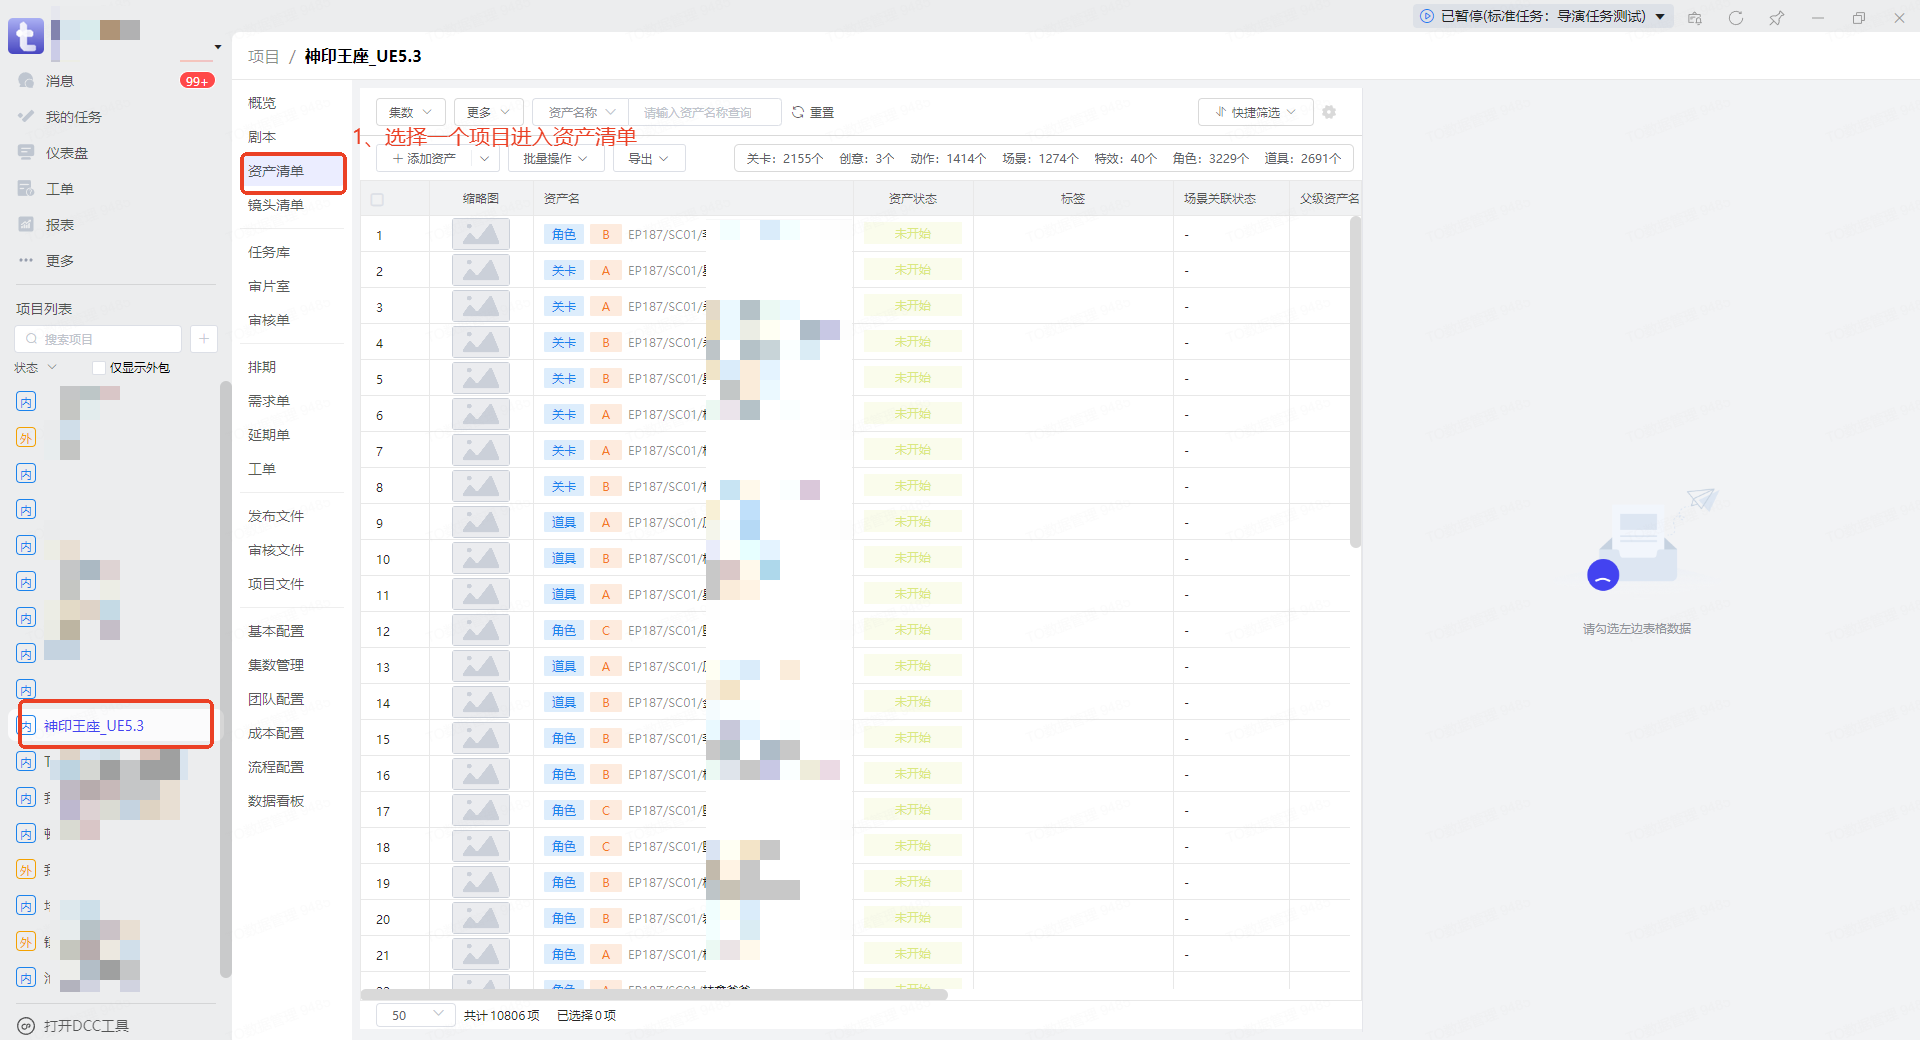Open the 任务库 menu item
This screenshot has width=1920, height=1040.
(269, 252)
